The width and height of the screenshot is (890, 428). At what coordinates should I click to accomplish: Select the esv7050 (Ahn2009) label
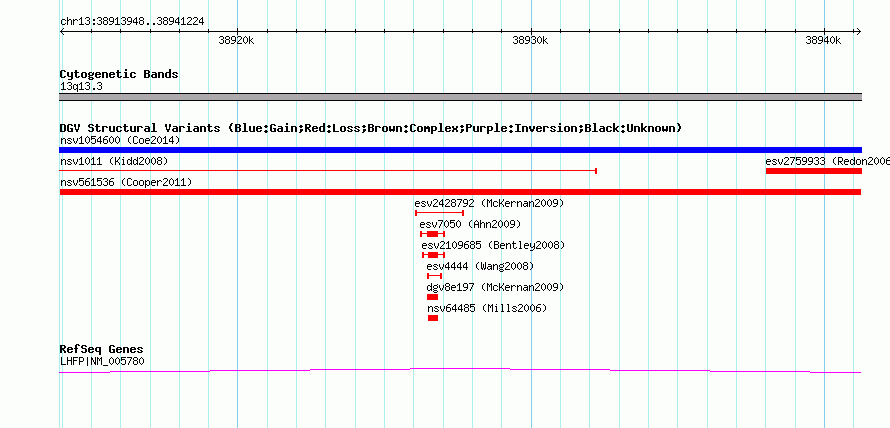click(470, 224)
